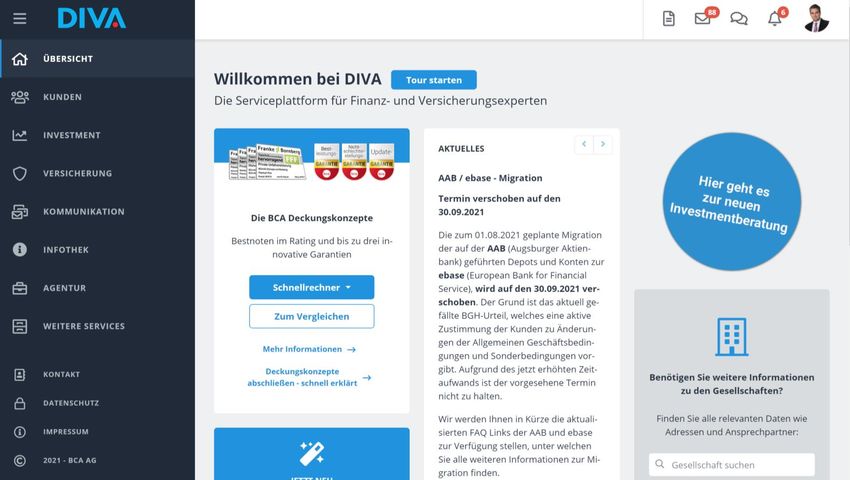Open the round Investmentberatung banner

(731, 202)
